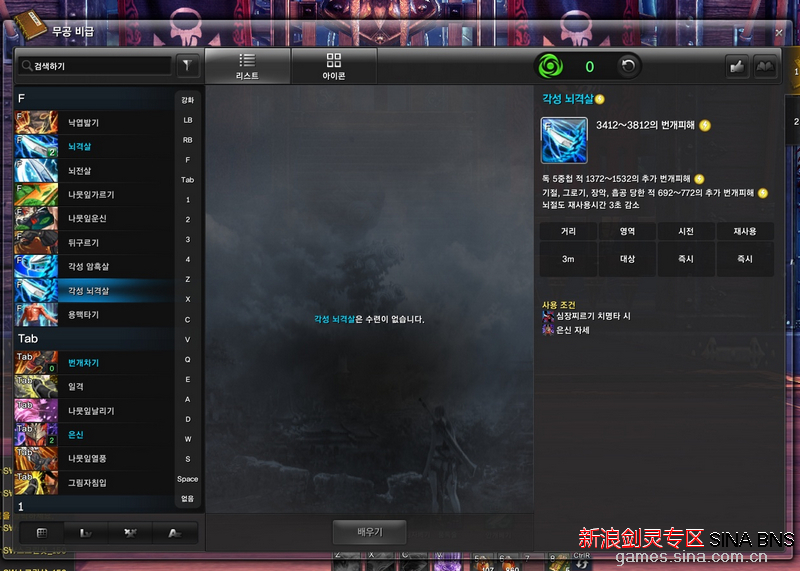Select the 용맥타기 skill icon

coord(36,314)
